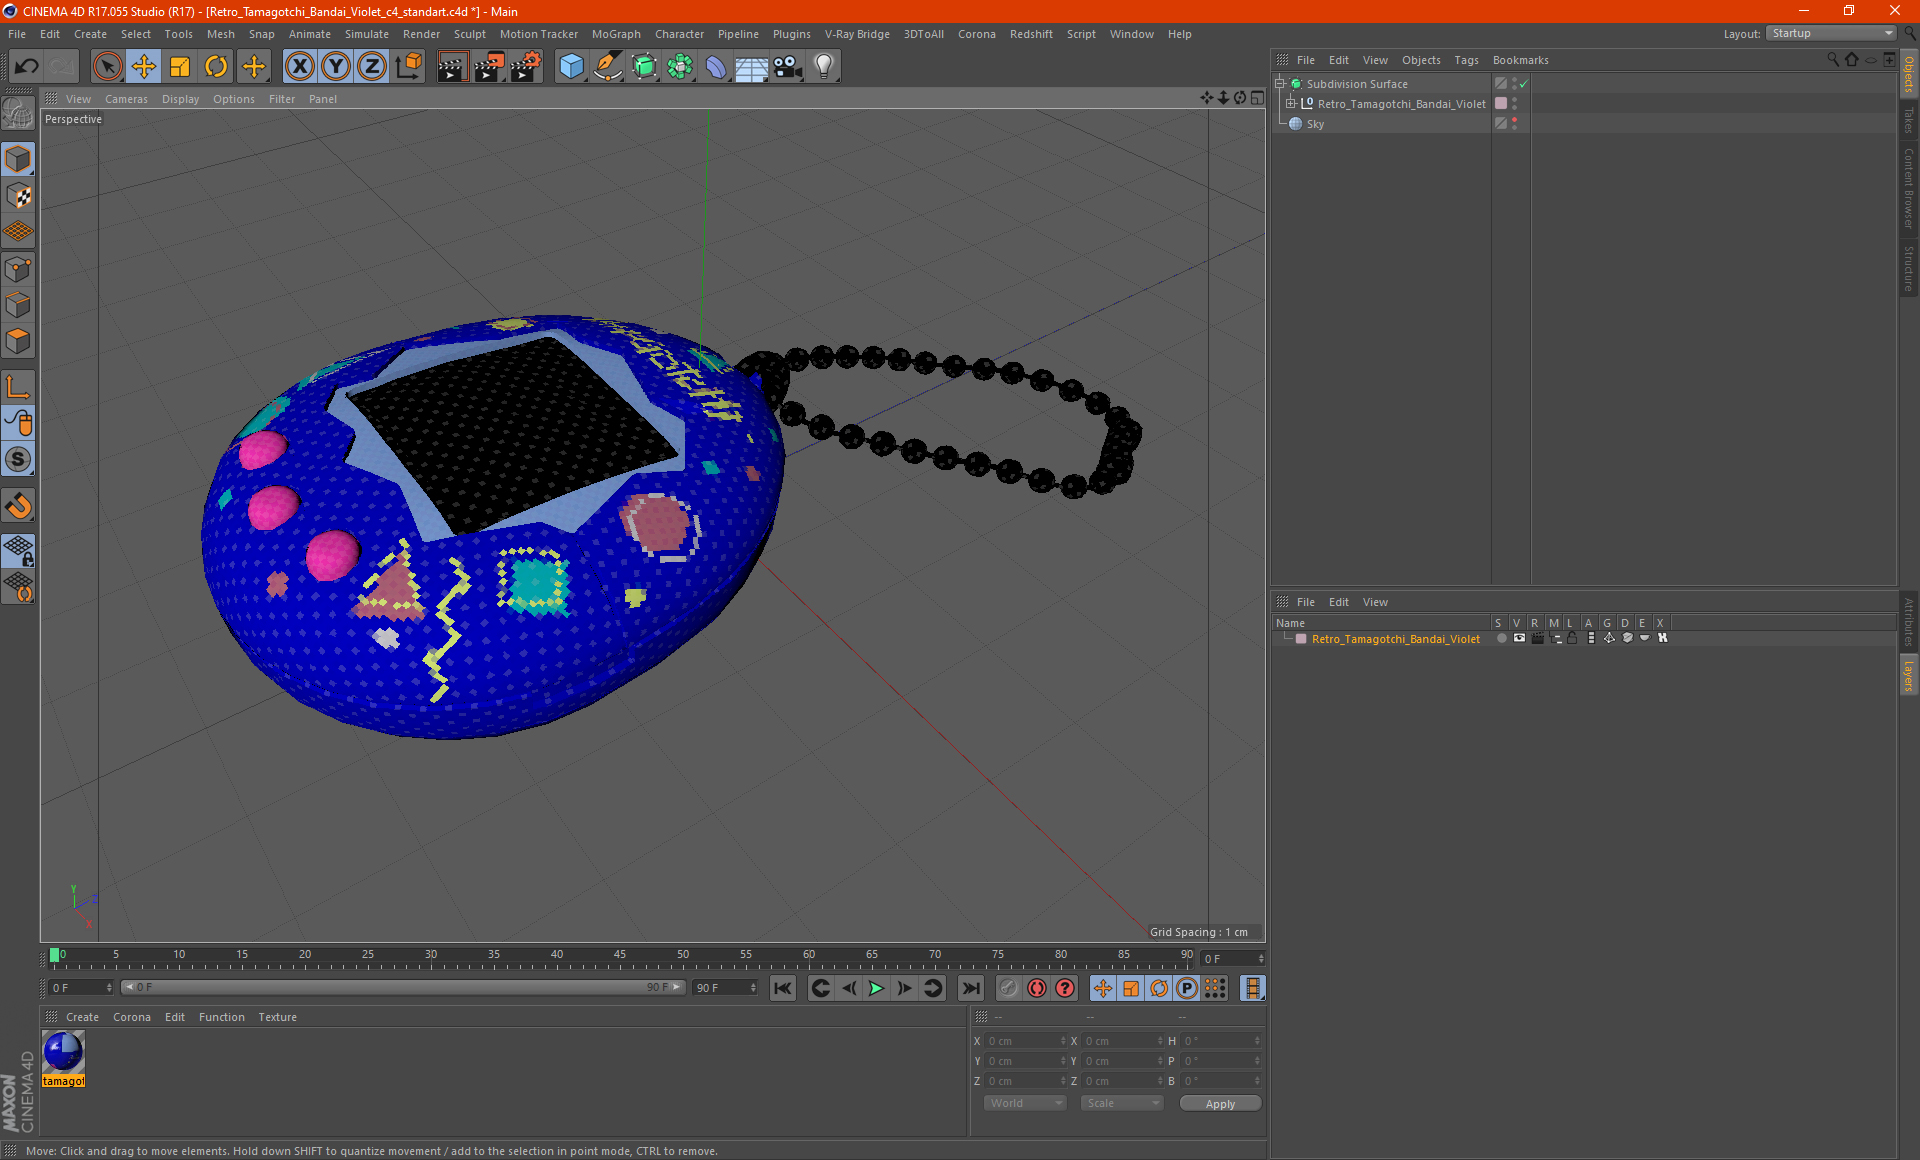This screenshot has height=1160, width=1920.
Task: Switch to Model mode
Action: [18, 160]
